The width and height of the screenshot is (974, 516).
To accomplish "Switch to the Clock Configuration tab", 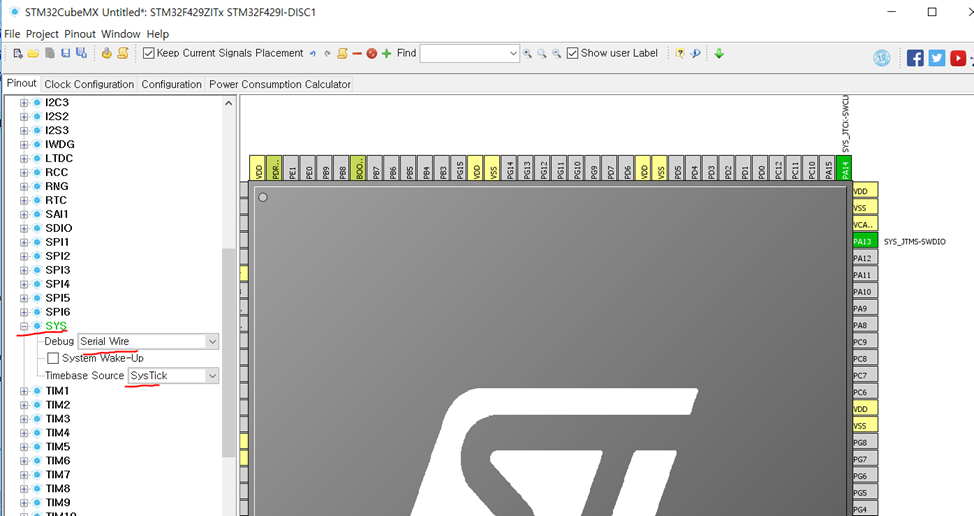I will point(89,84).
